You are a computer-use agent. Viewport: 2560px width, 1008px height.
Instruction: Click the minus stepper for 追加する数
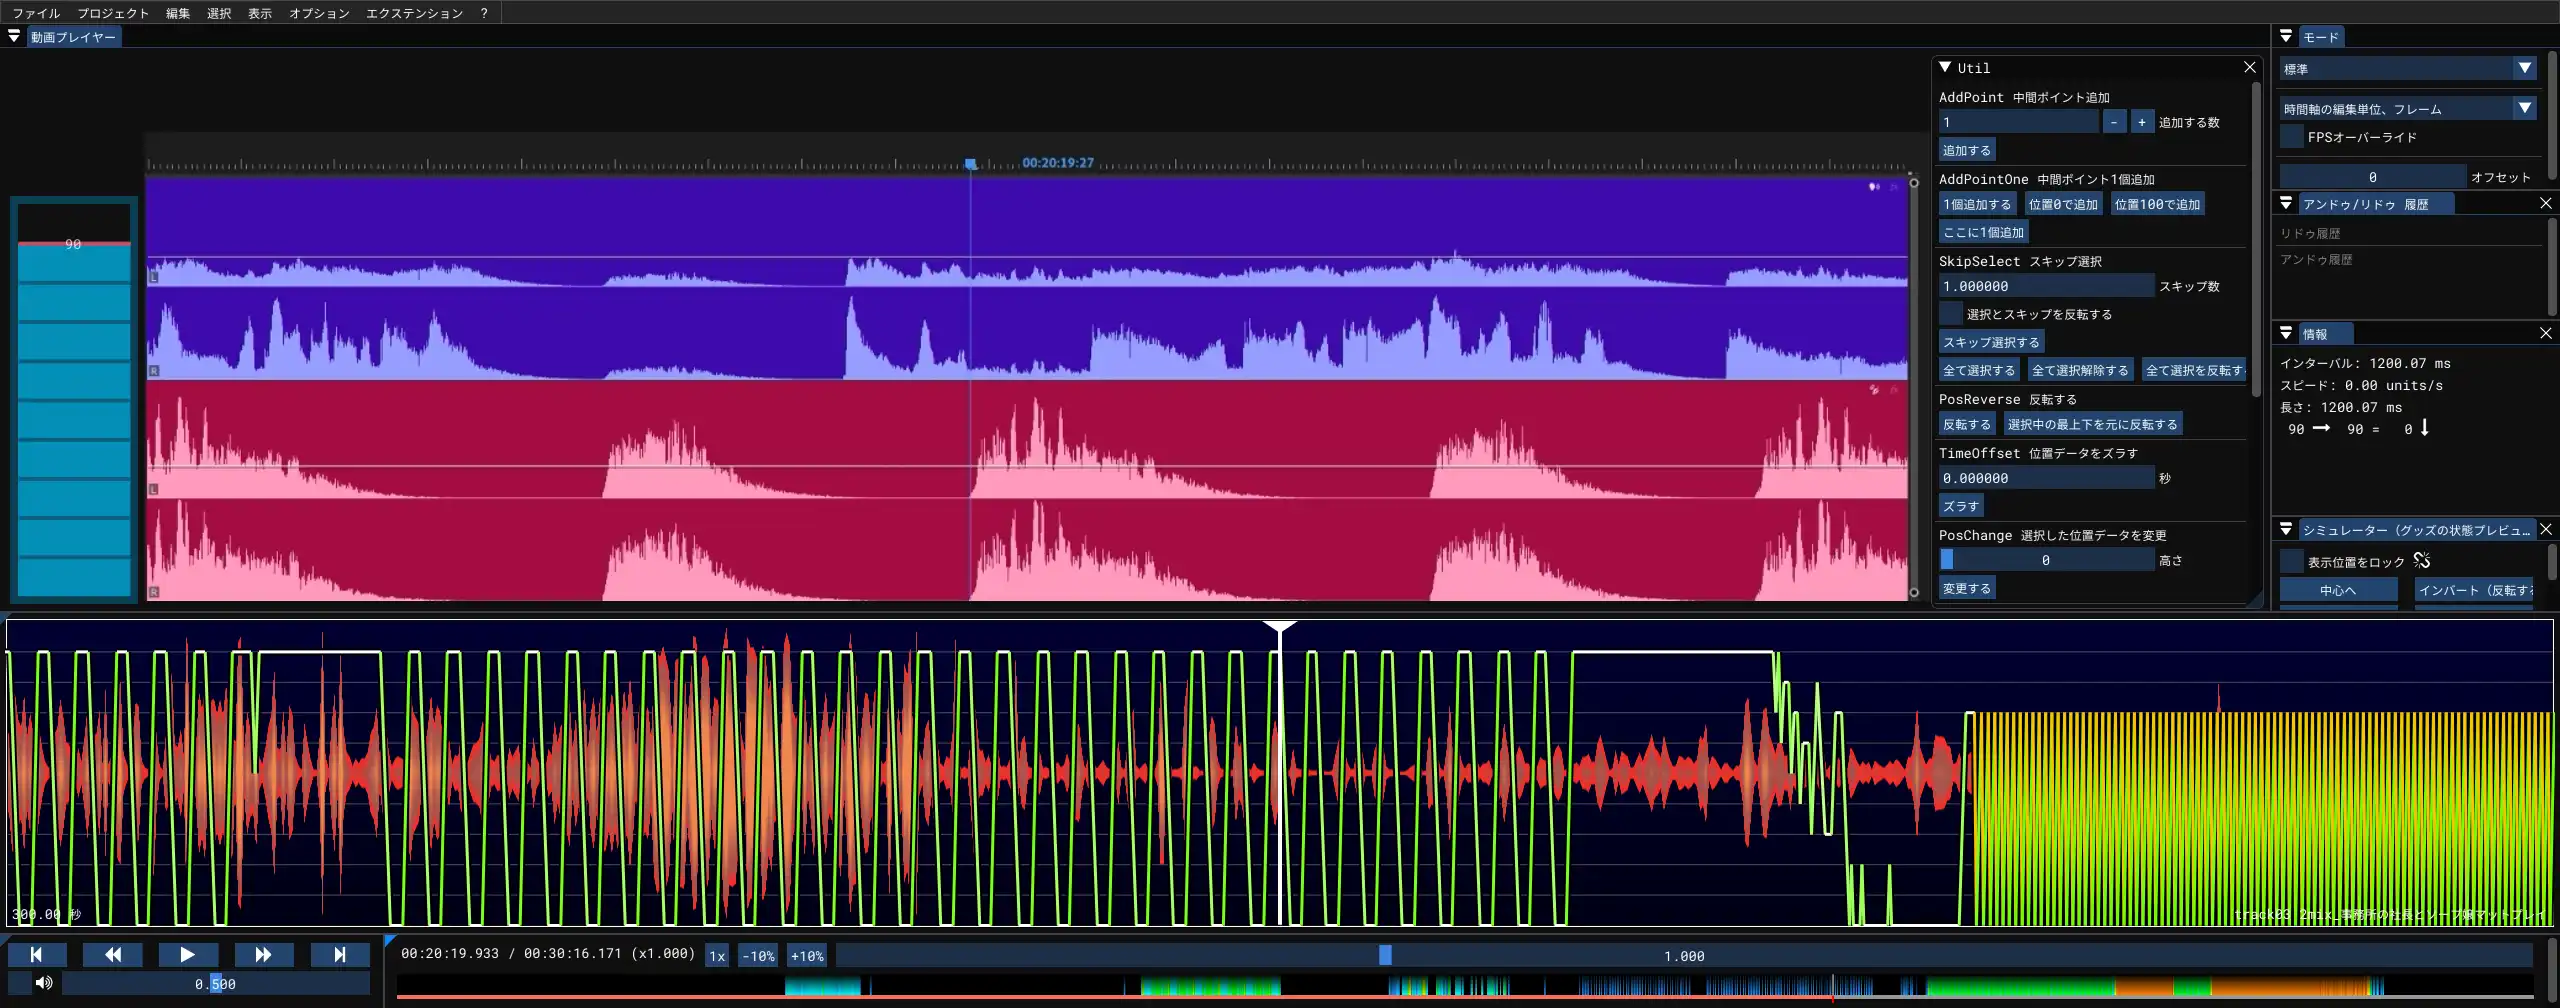(x=2115, y=122)
